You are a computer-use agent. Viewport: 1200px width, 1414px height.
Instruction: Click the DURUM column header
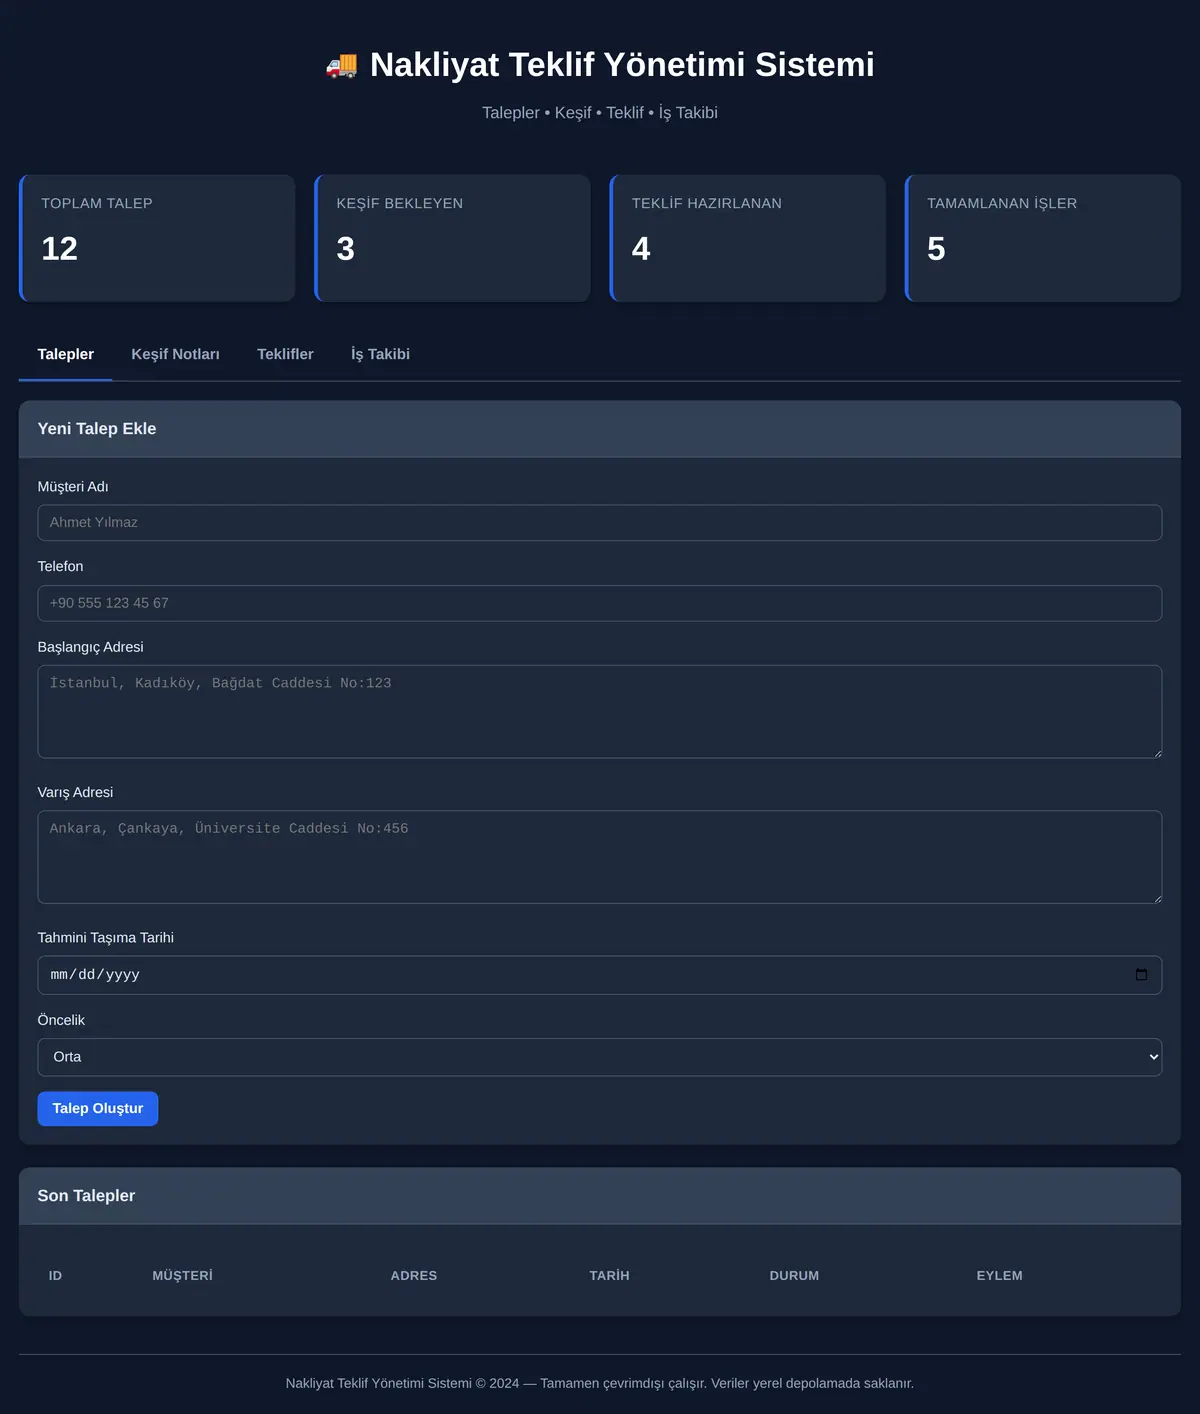pyautogui.click(x=794, y=1275)
